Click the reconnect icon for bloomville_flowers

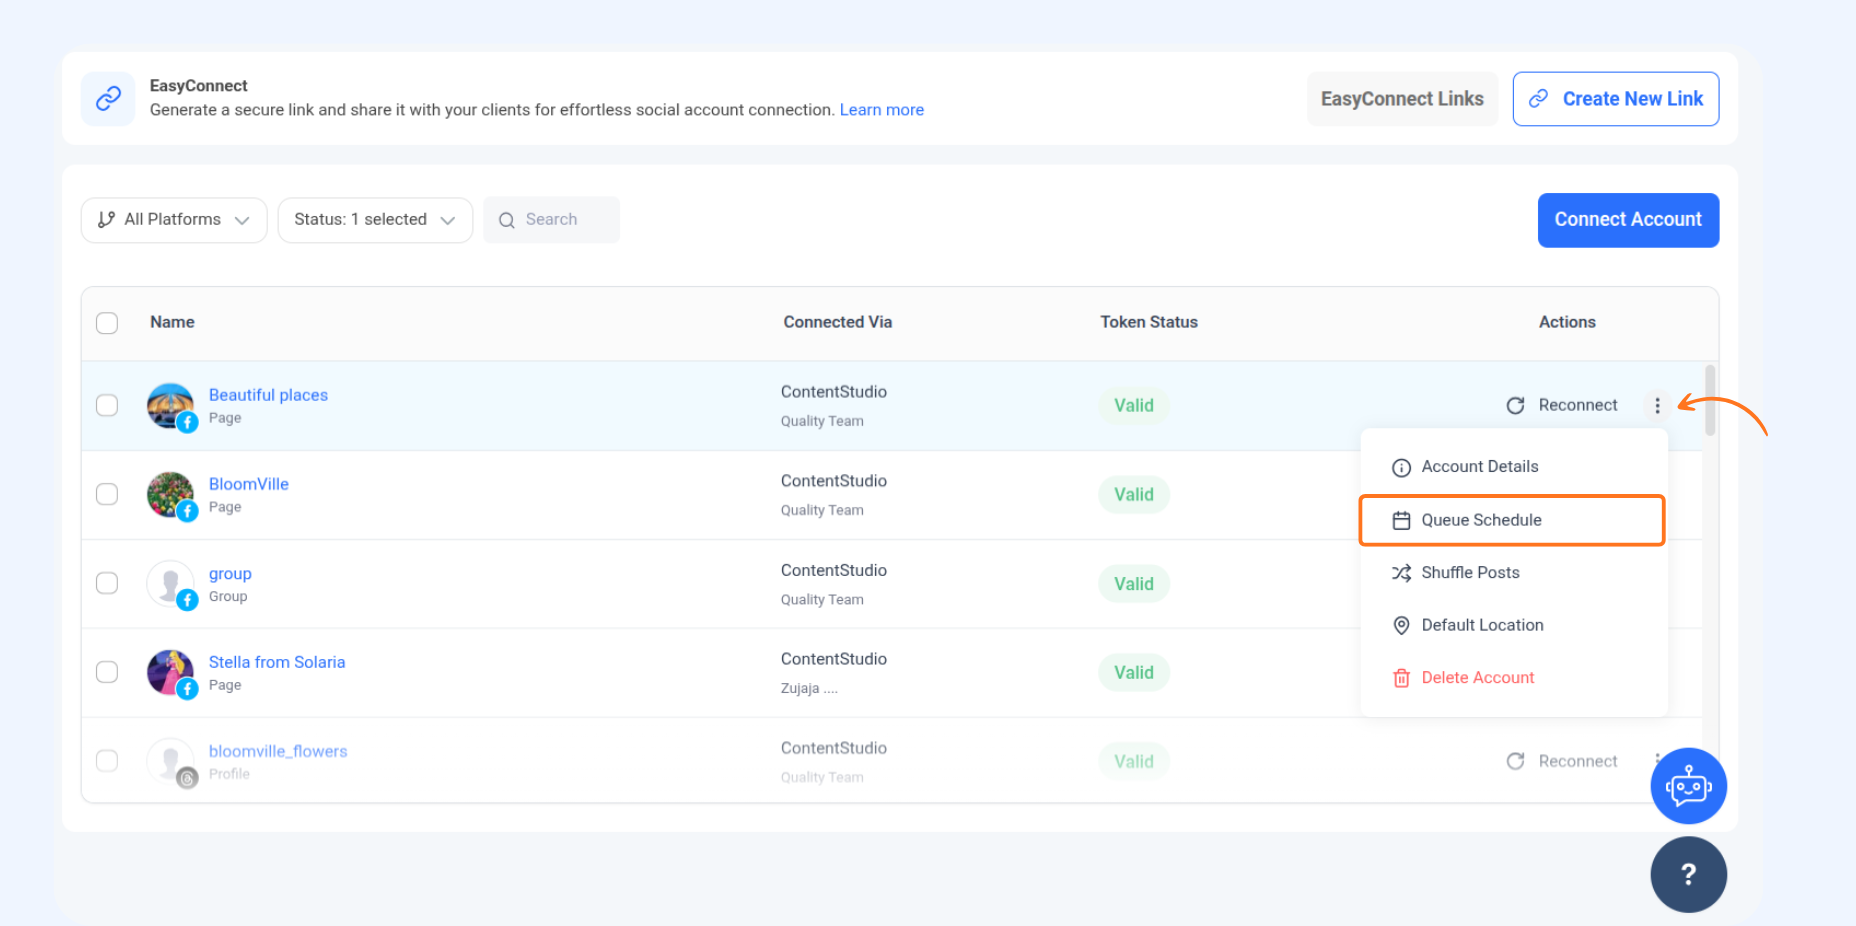(x=1515, y=761)
